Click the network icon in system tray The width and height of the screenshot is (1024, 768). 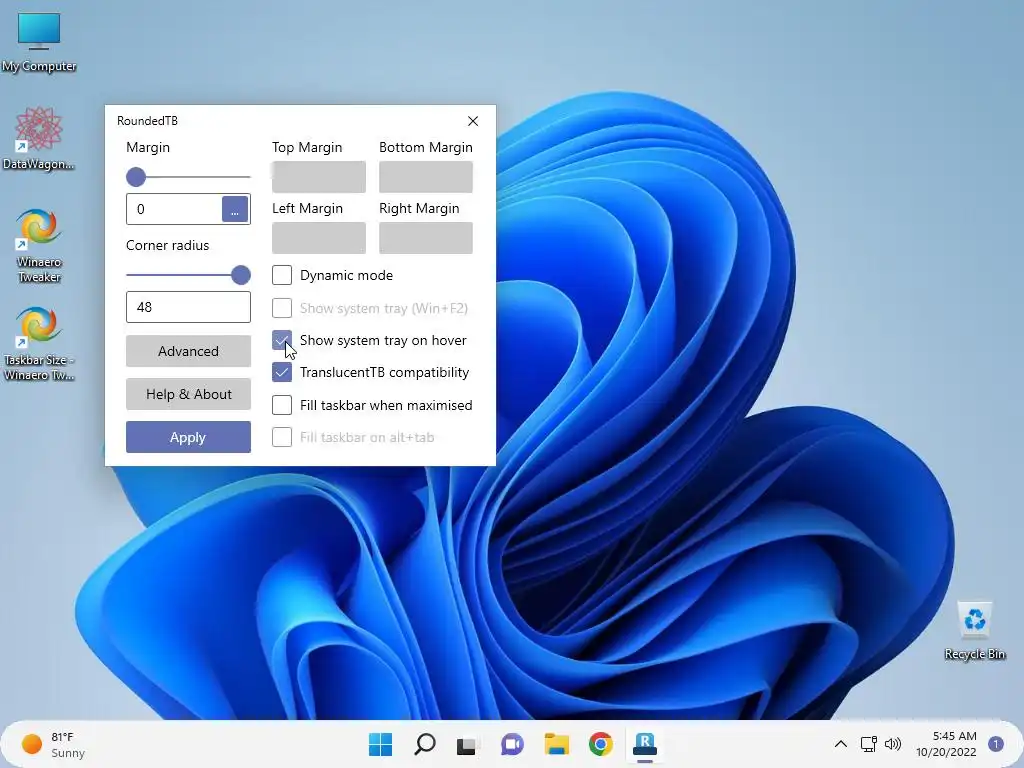point(868,744)
